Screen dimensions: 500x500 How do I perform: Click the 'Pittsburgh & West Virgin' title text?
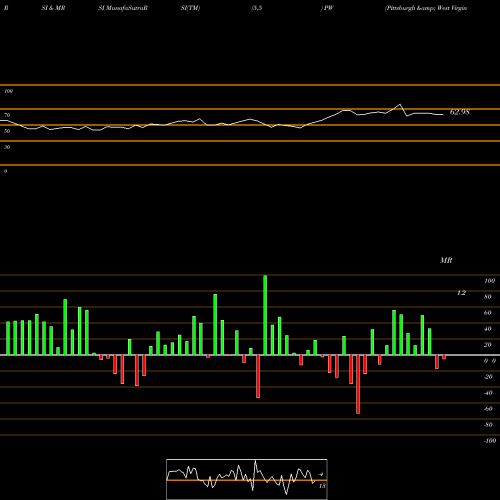(x=426, y=8)
